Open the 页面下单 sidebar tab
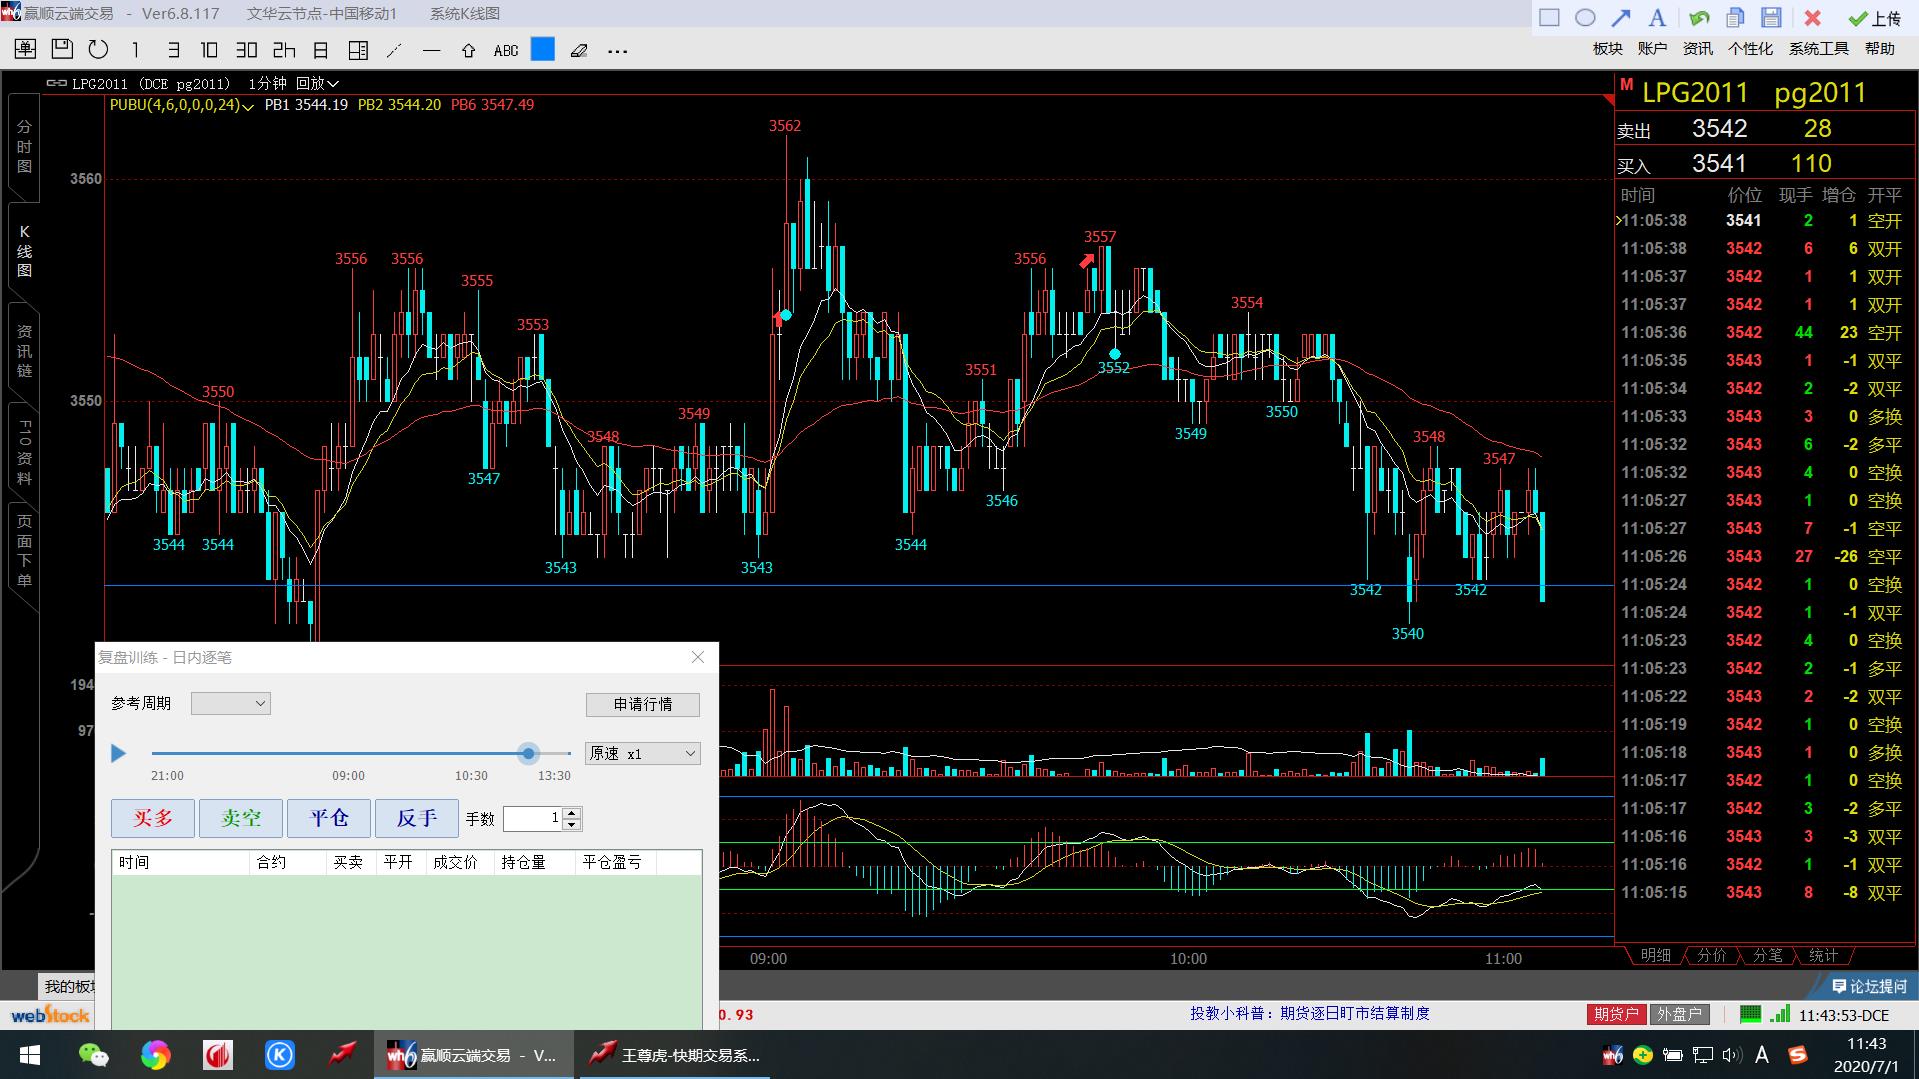Screen dimensions: 1919x1079 (24, 551)
